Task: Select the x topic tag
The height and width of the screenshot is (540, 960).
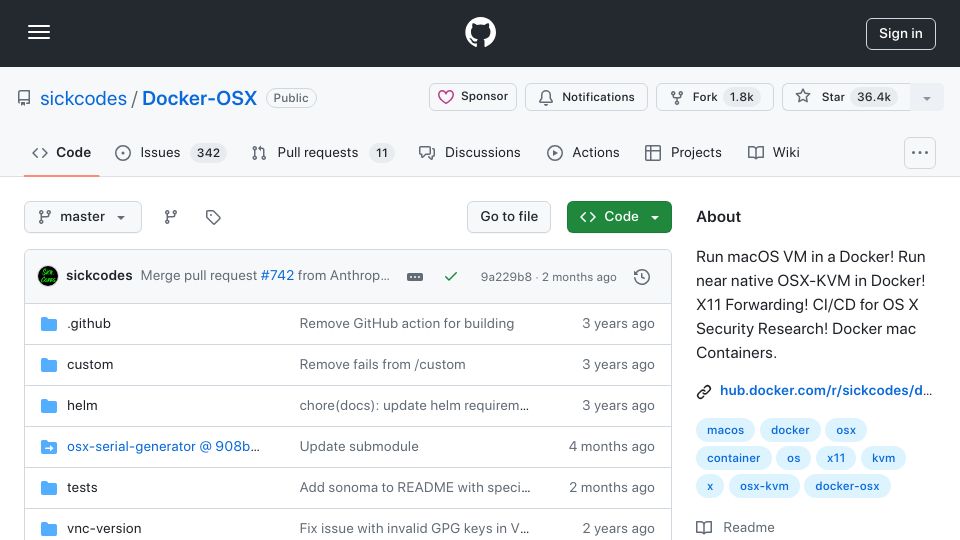Action: pos(710,486)
